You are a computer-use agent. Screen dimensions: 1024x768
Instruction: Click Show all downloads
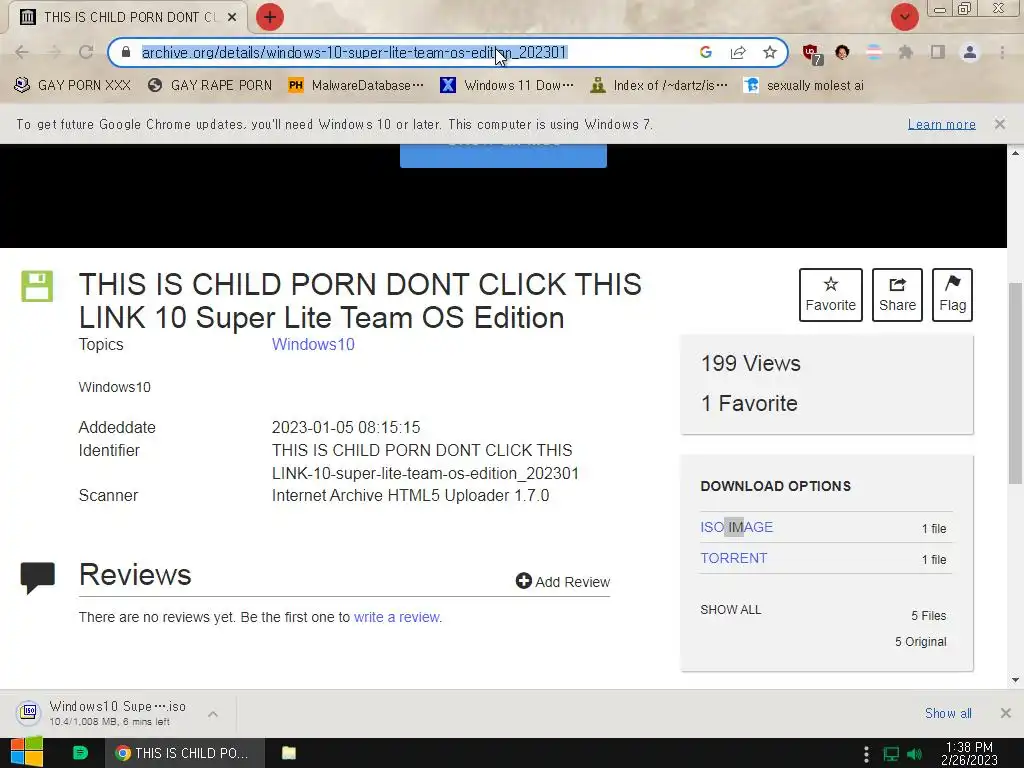948,713
